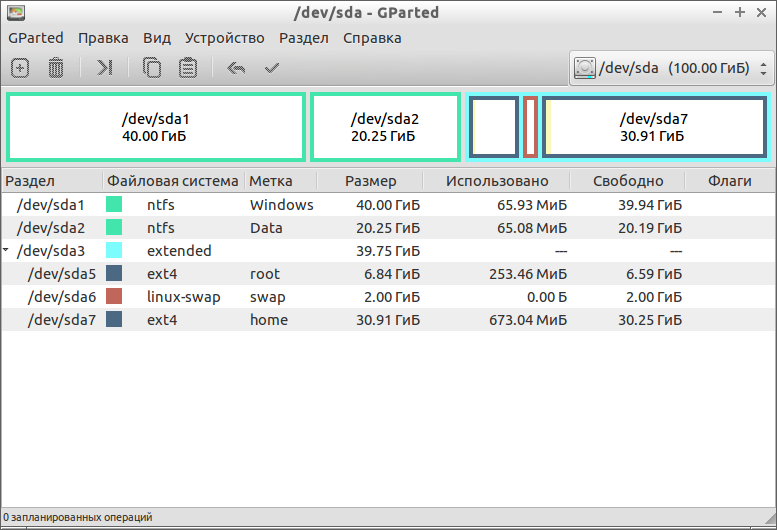
Task: Select the /dev/sda2 row in partition list
Action: (388, 228)
